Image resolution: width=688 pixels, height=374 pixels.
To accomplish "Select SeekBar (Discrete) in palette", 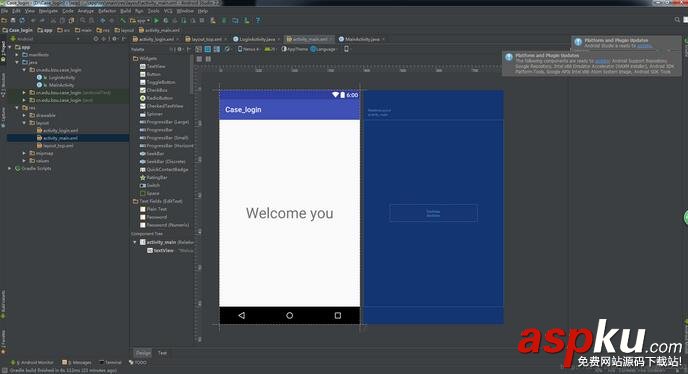I will click(163, 162).
